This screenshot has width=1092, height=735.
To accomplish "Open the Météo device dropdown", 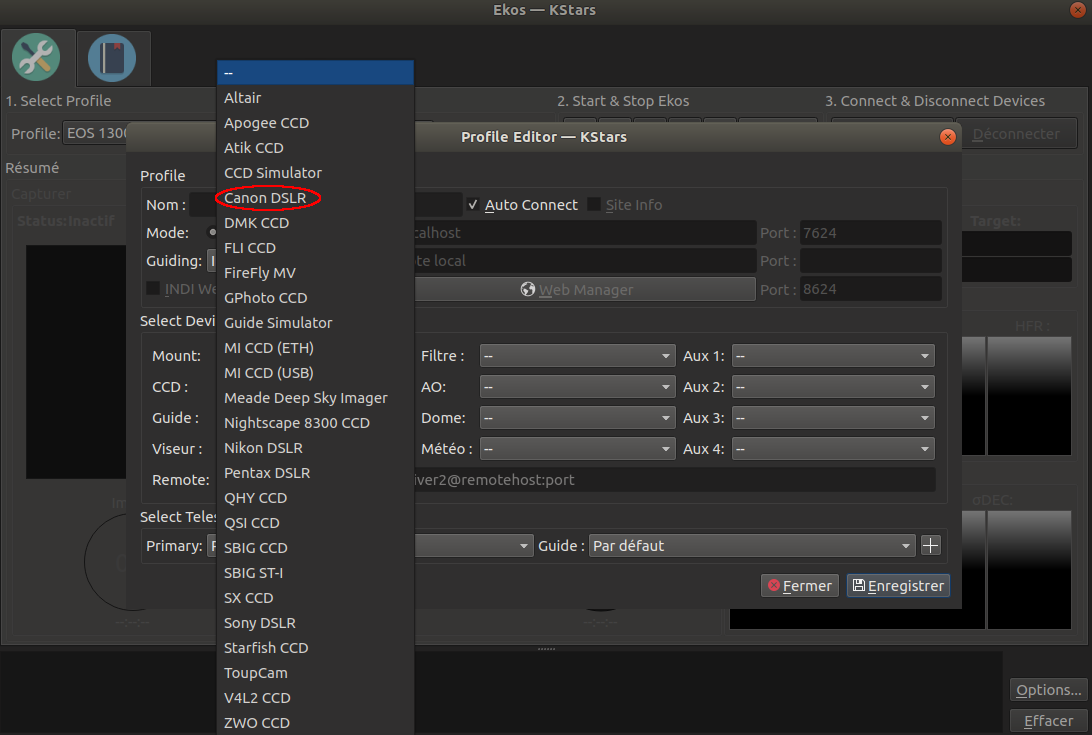I will click(x=577, y=449).
